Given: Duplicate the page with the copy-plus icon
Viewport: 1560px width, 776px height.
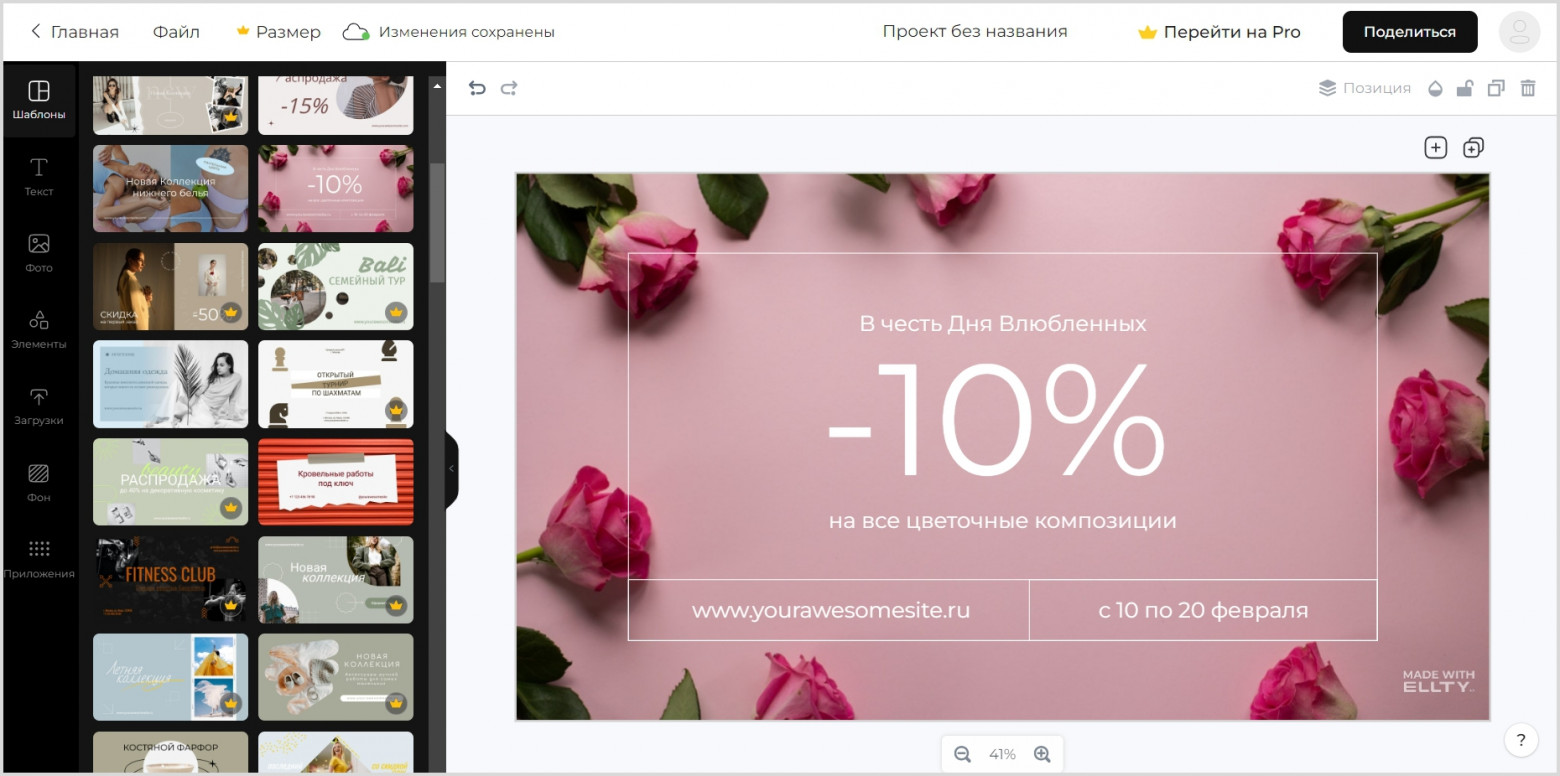Looking at the screenshot, I should pyautogui.click(x=1472, y=147).
